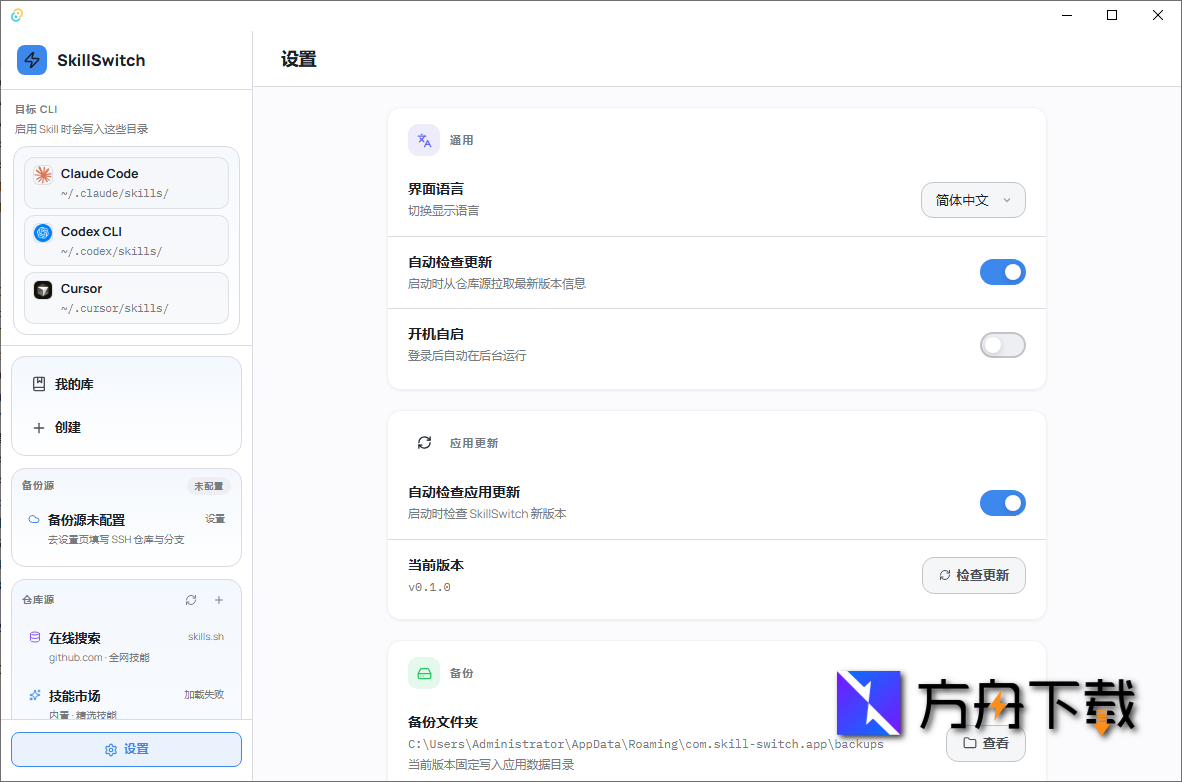This screenshot has height=782, width=1182.
Task: Disable 自动检查更新 toggle
Action: pos(1002,271)
